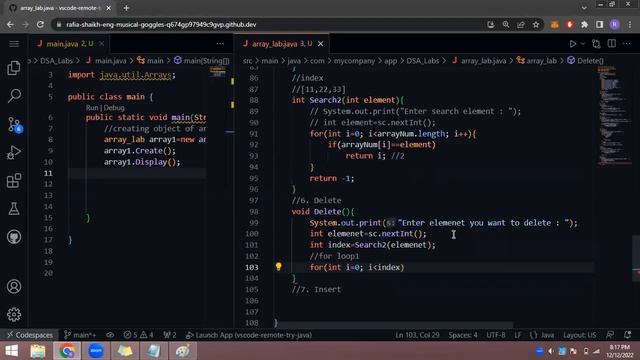Screen dimensions: 640x360
Task: Change LF end of line sequence
Action: (518, 335)
